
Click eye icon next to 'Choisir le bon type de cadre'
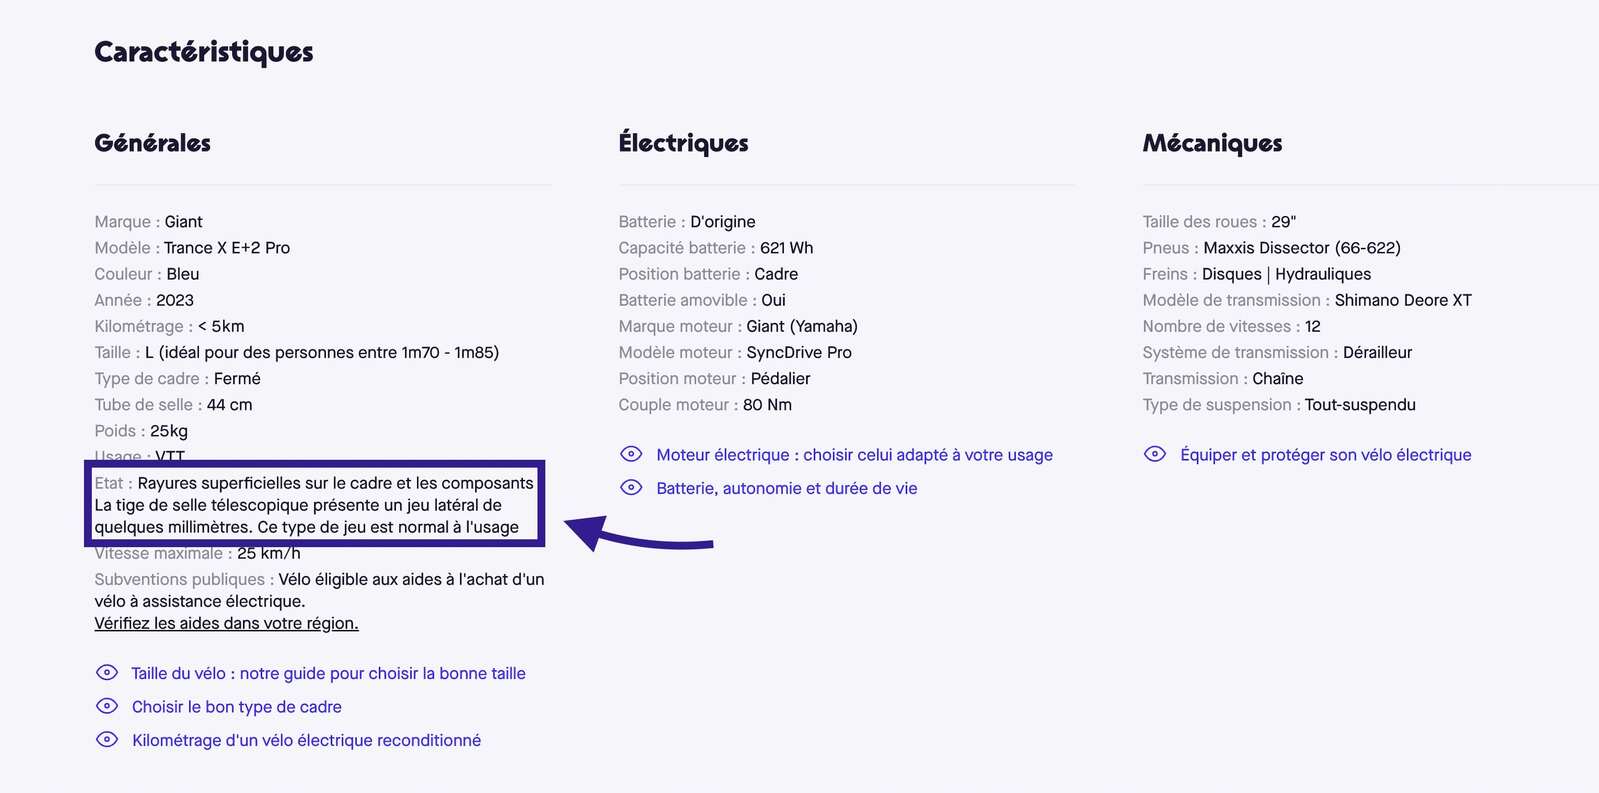[x=107, y=706]
